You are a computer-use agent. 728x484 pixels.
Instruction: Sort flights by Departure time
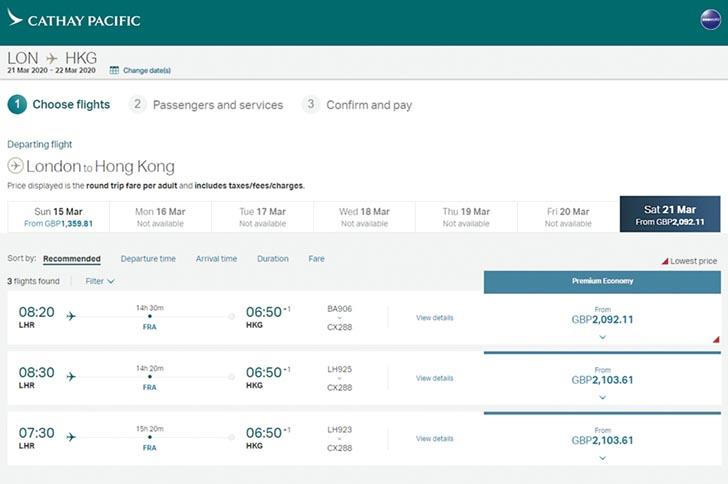(x=148, y=259)
